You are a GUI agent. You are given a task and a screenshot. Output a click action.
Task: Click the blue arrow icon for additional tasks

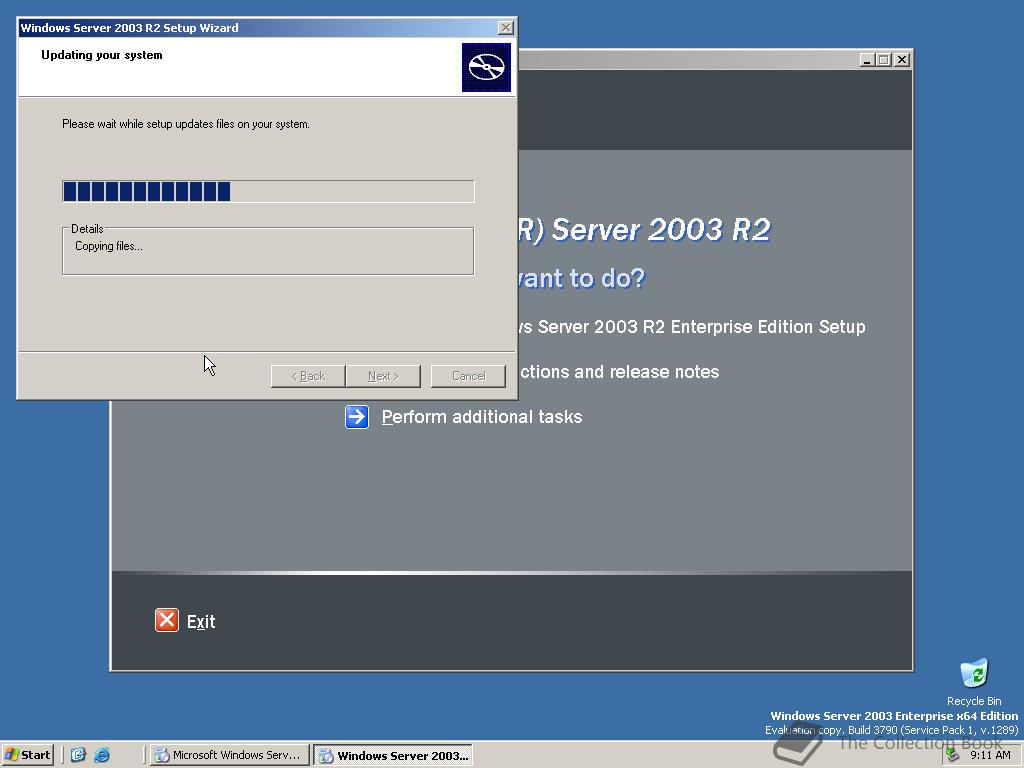357,417
